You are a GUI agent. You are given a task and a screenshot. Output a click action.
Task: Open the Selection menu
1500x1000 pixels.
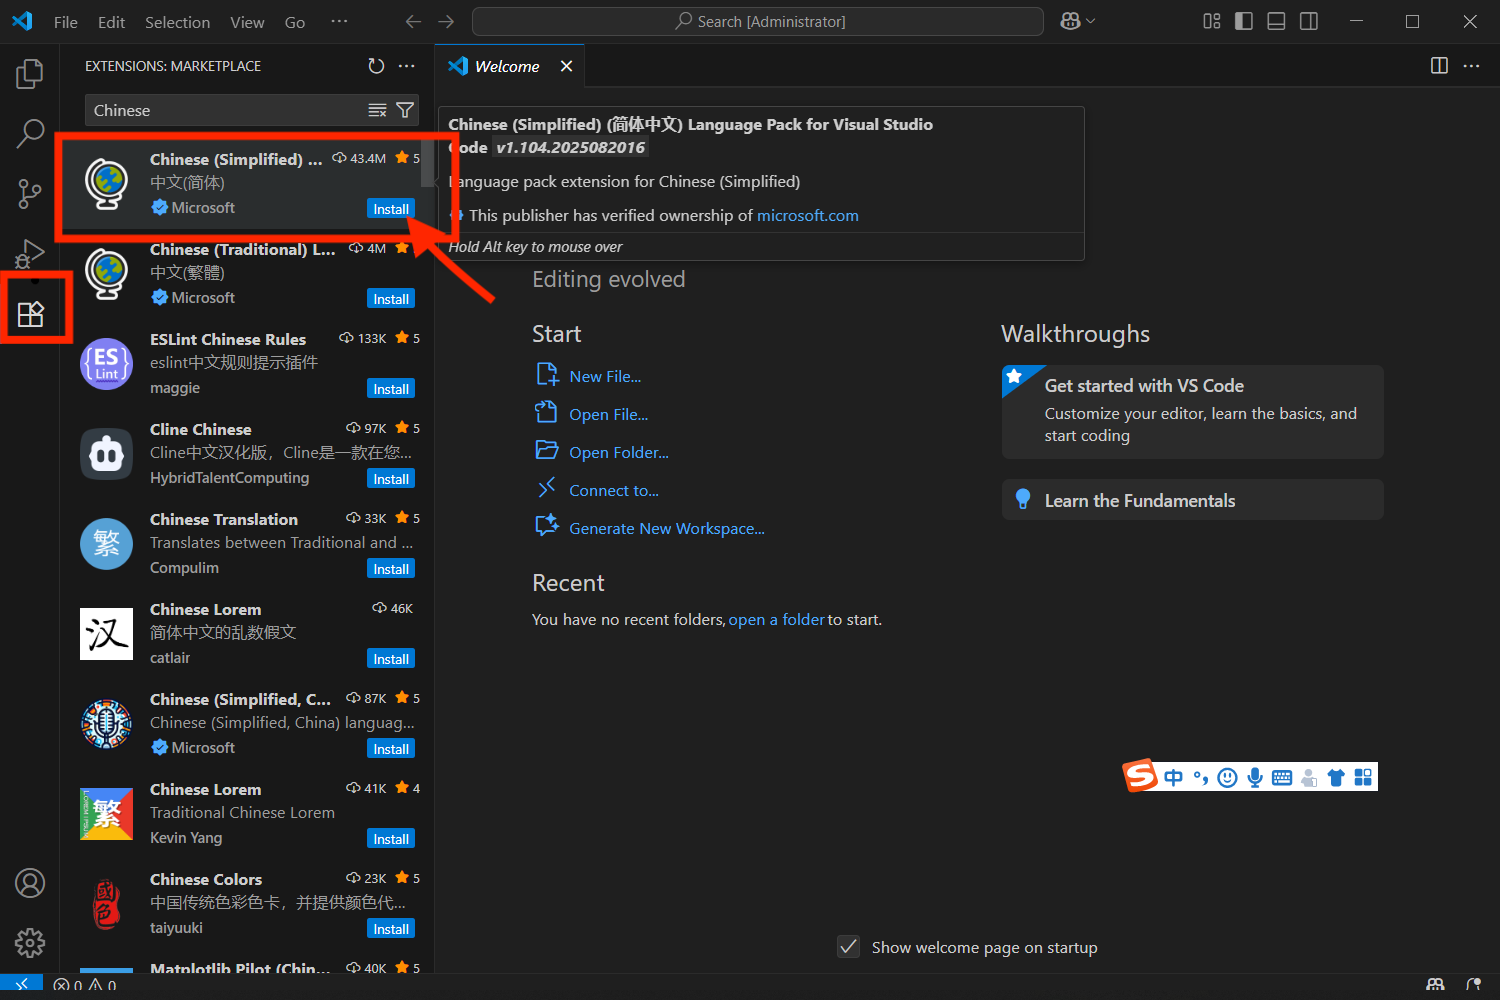pyautogui.click(x=177, y=22)
